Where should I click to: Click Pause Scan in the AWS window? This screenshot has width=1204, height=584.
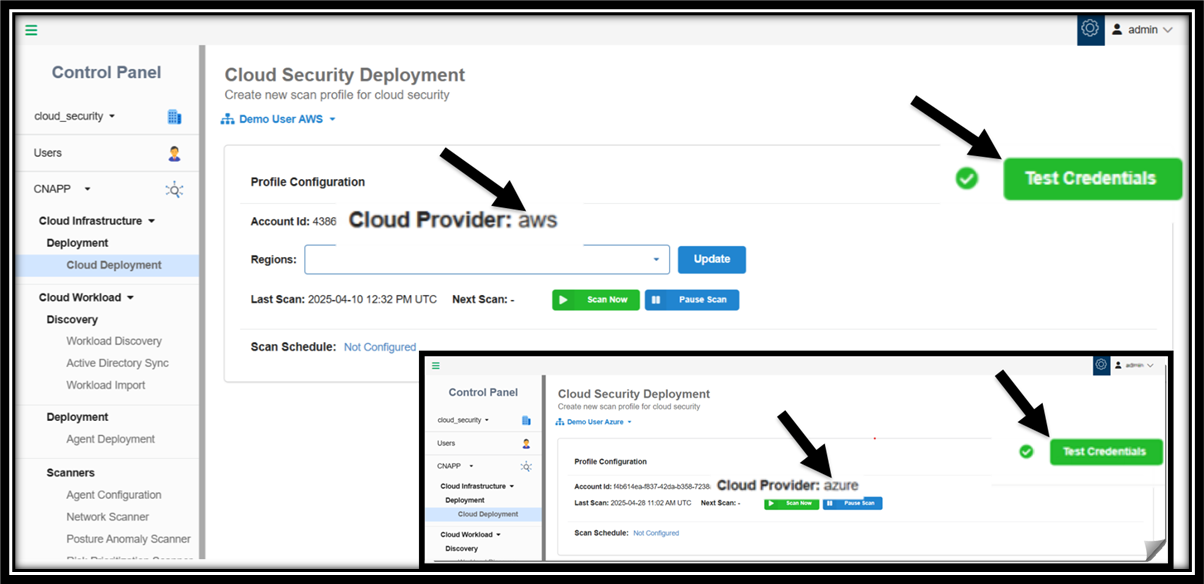[692, 300]
